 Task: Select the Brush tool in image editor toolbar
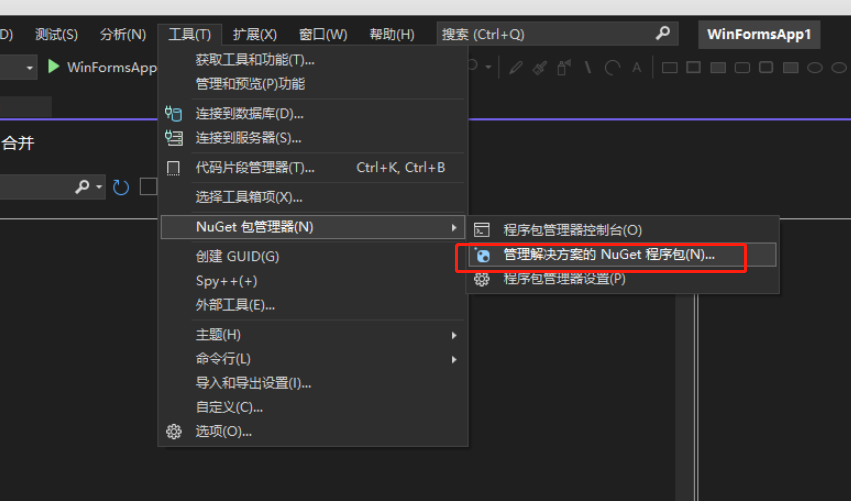(x=539, y=68)
